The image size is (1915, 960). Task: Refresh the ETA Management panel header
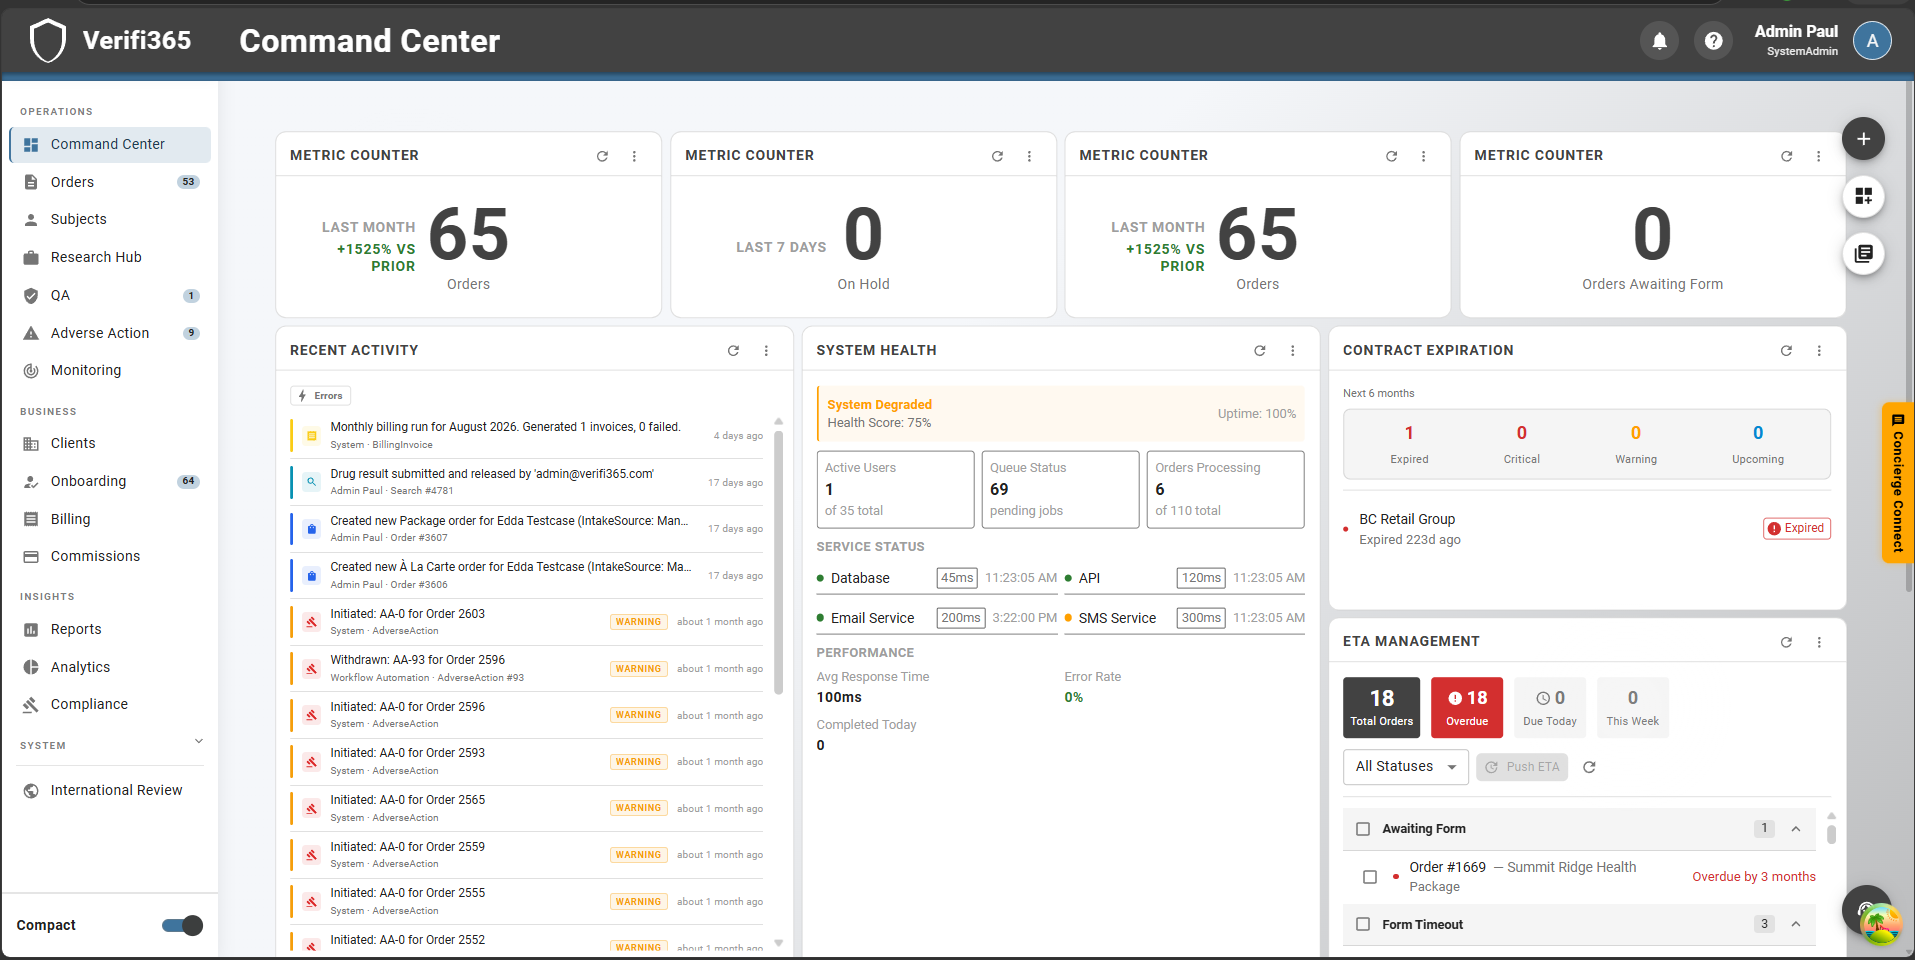pyautogui.click(x=1786, y=642)
